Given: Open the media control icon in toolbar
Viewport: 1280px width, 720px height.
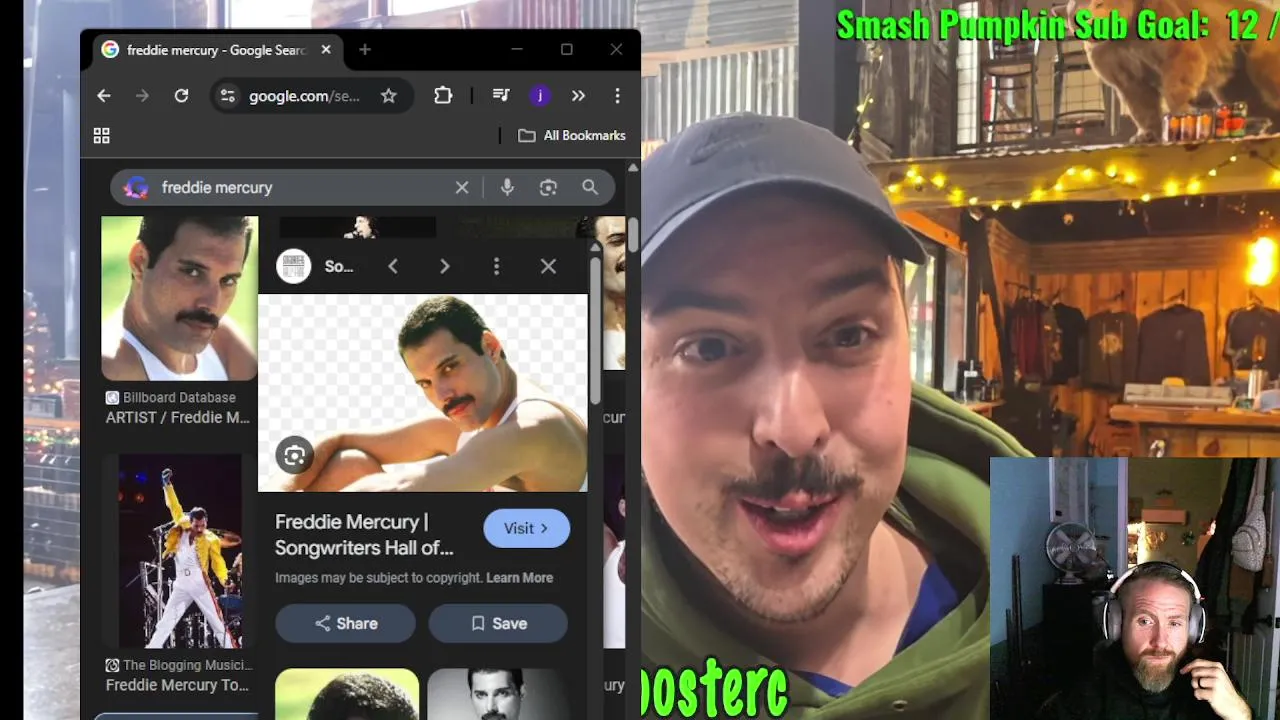Looking at the screenshot, I should pos(501,96).
